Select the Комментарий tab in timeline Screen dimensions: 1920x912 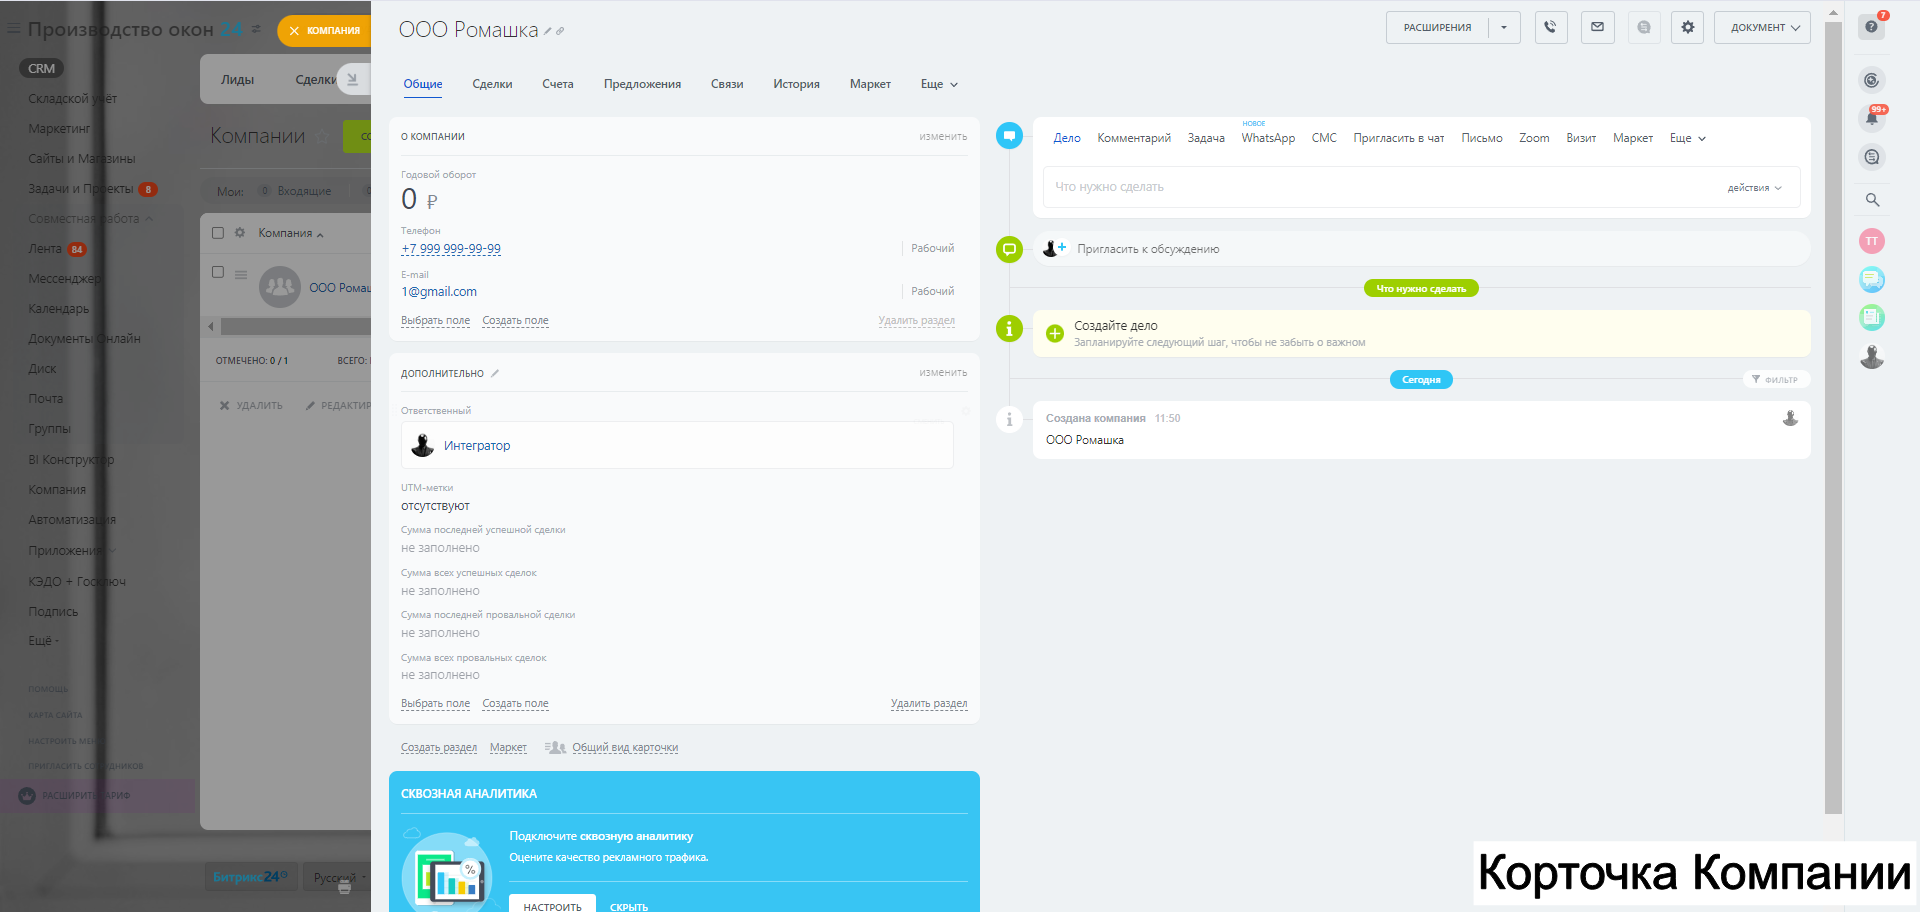coord(1134,138)
